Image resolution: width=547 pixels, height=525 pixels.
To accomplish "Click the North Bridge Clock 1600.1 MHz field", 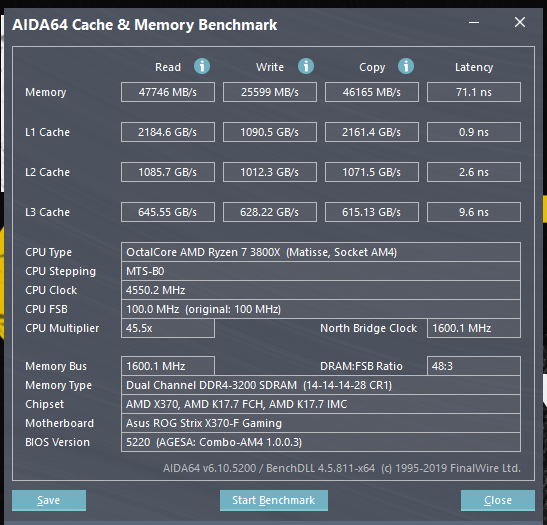I will pos(474,328).
